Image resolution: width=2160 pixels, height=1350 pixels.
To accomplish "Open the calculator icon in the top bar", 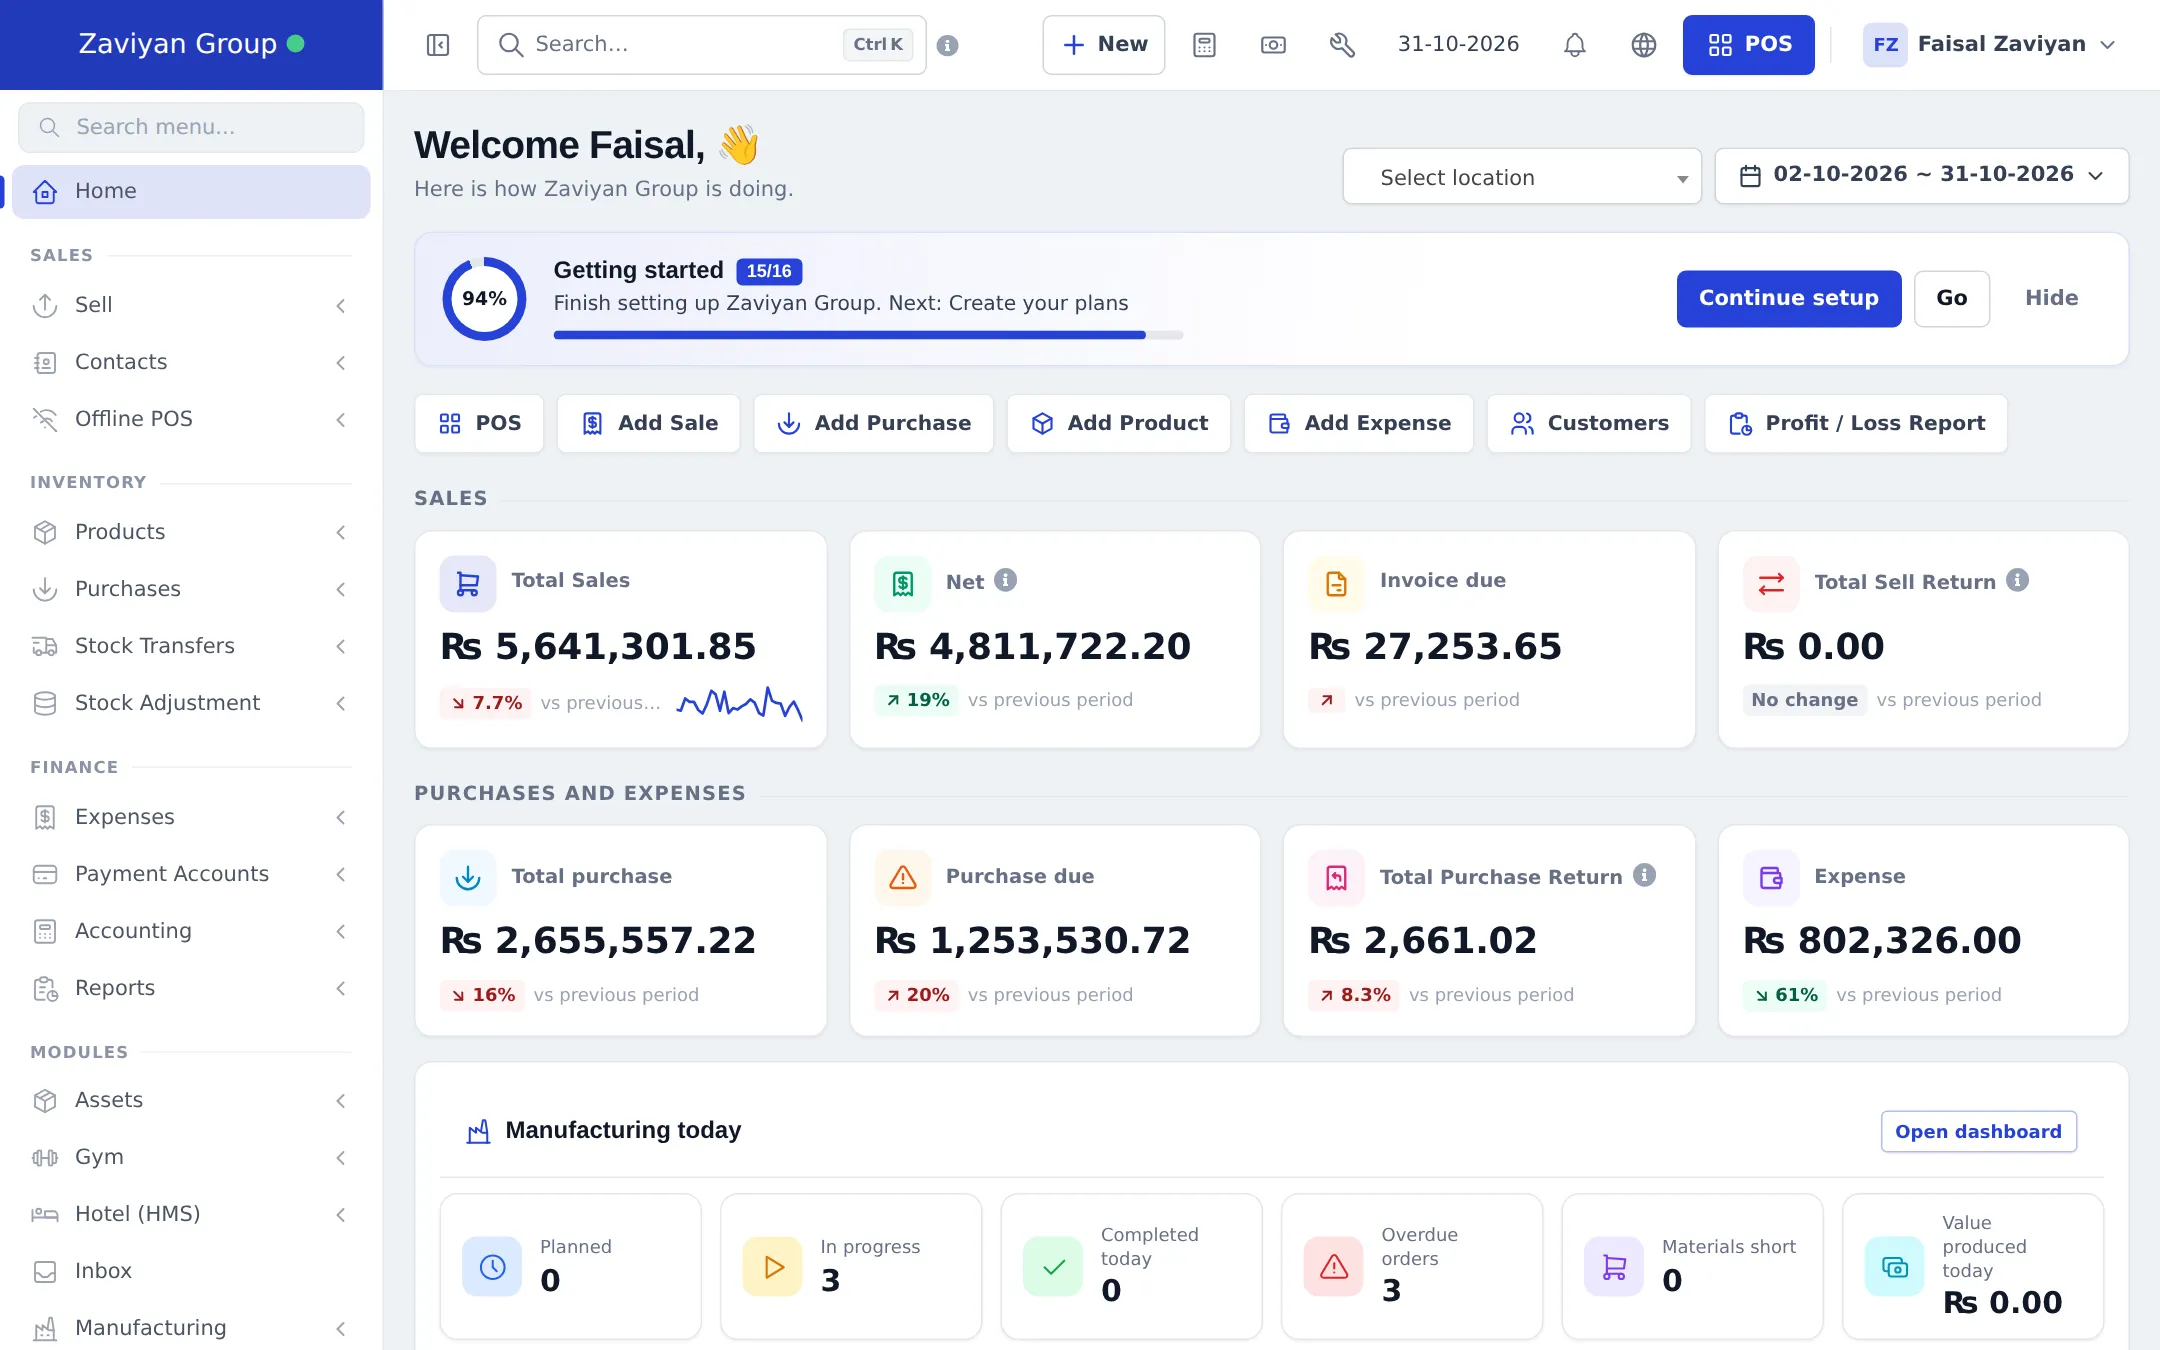I will coord(1204,45).
